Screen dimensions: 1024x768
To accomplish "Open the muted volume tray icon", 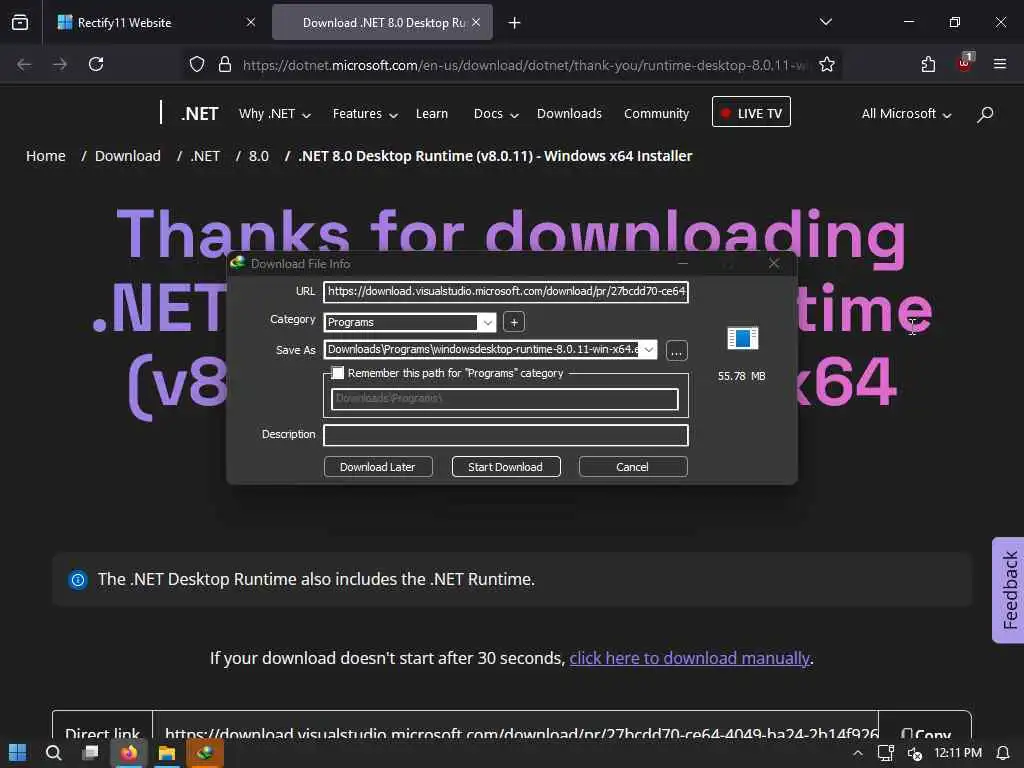I will 914,754.
